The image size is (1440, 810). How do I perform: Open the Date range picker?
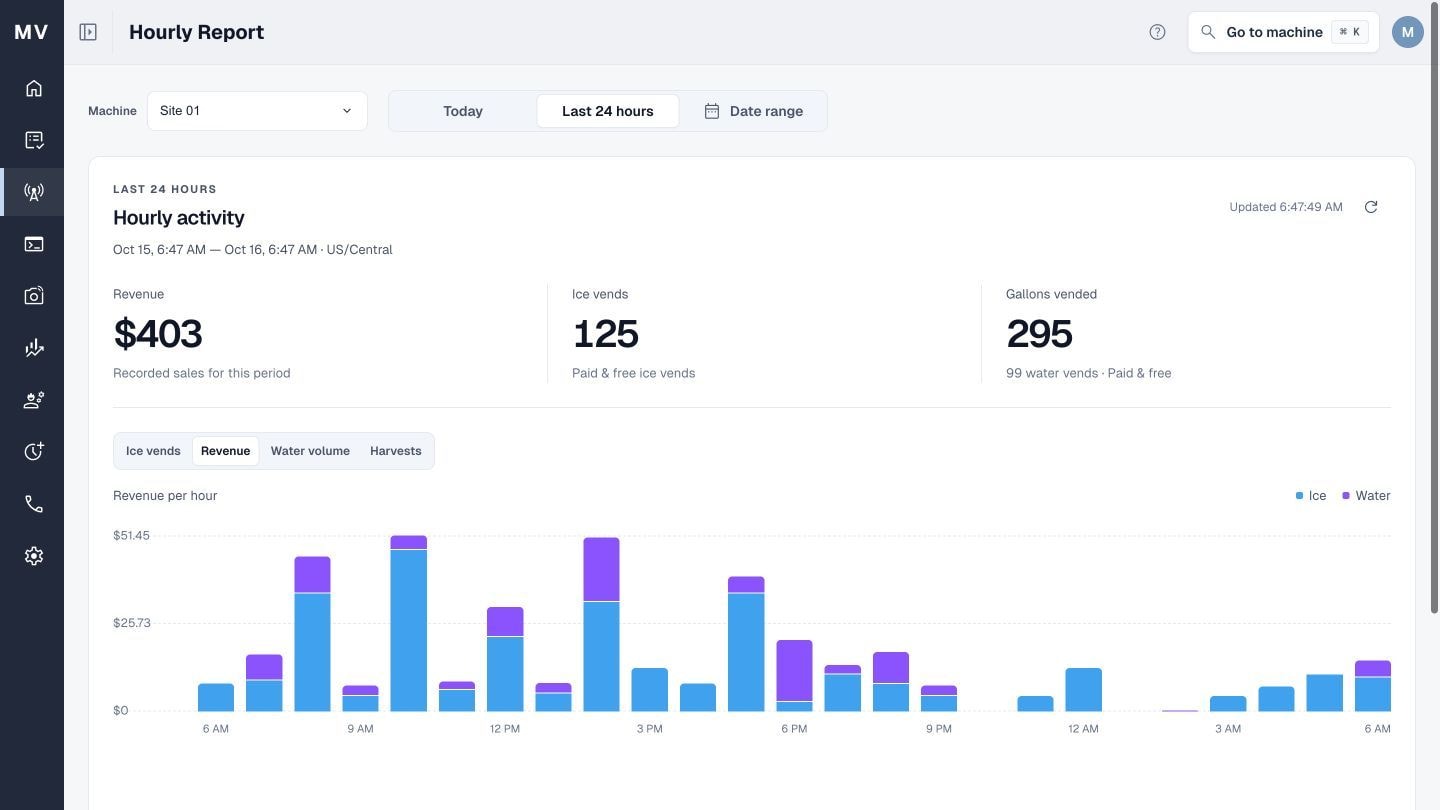753,111
